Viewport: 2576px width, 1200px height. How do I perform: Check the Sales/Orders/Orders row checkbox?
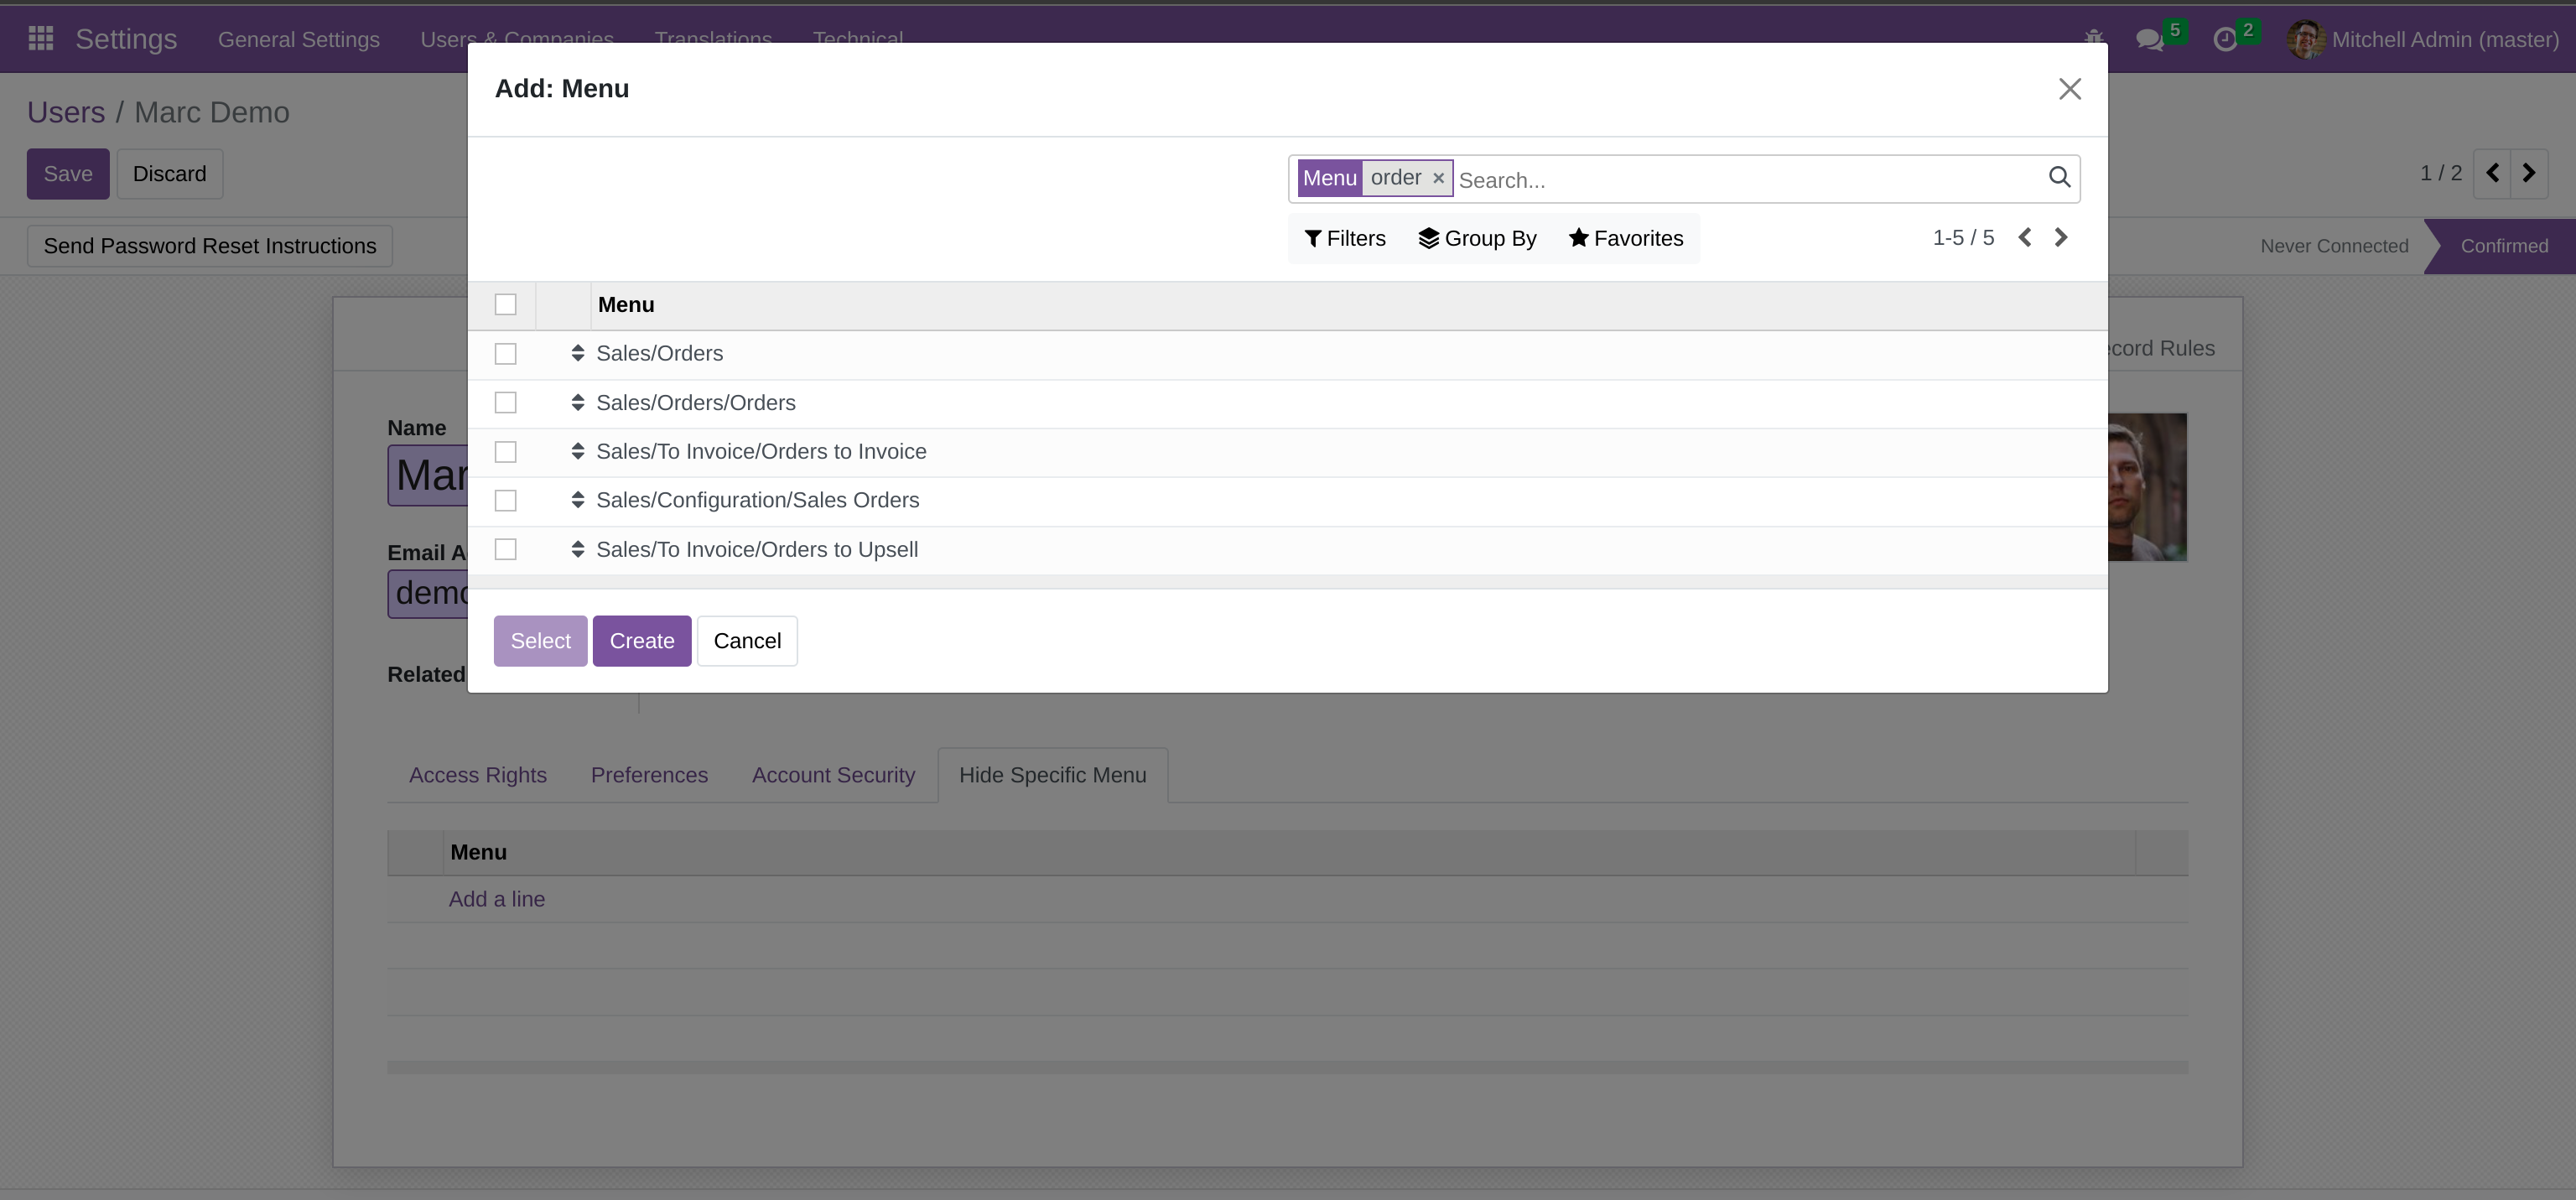point(506,403)
